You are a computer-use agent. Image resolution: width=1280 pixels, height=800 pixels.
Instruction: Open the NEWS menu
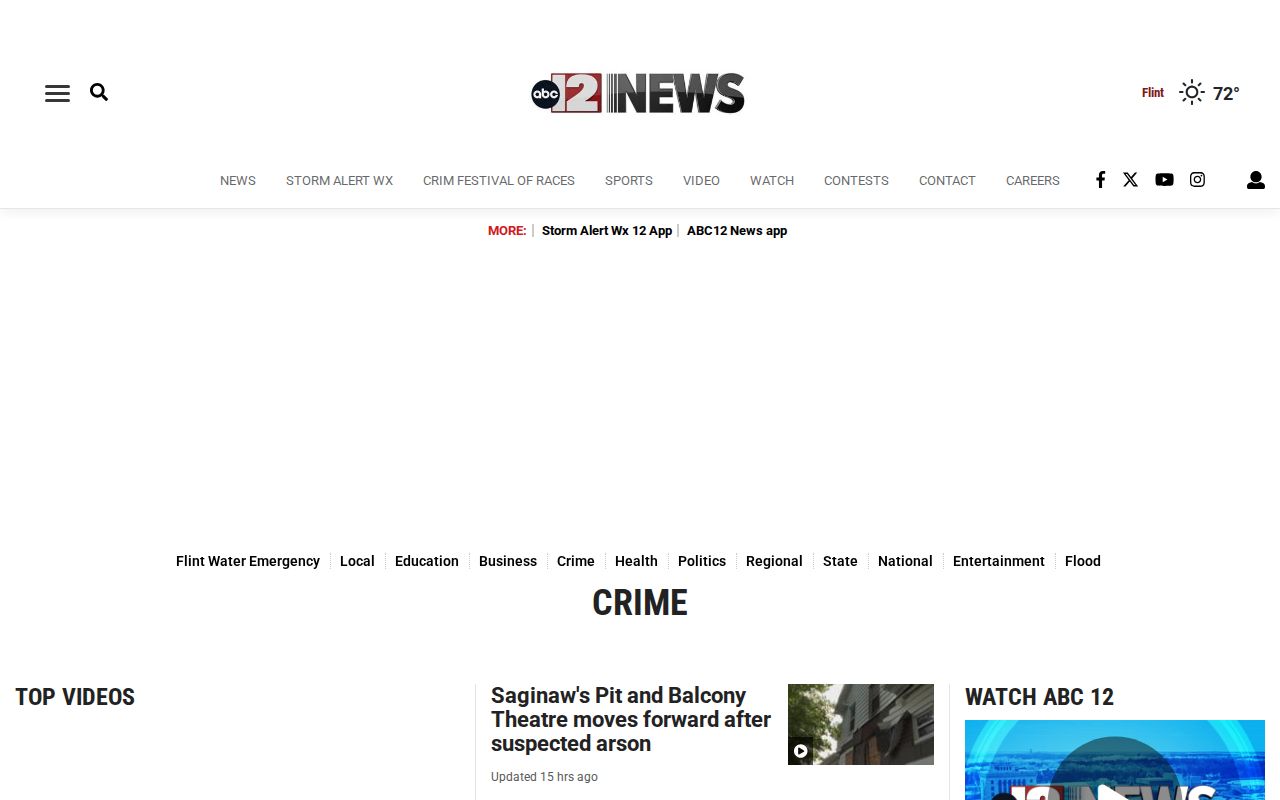point(238,181)
